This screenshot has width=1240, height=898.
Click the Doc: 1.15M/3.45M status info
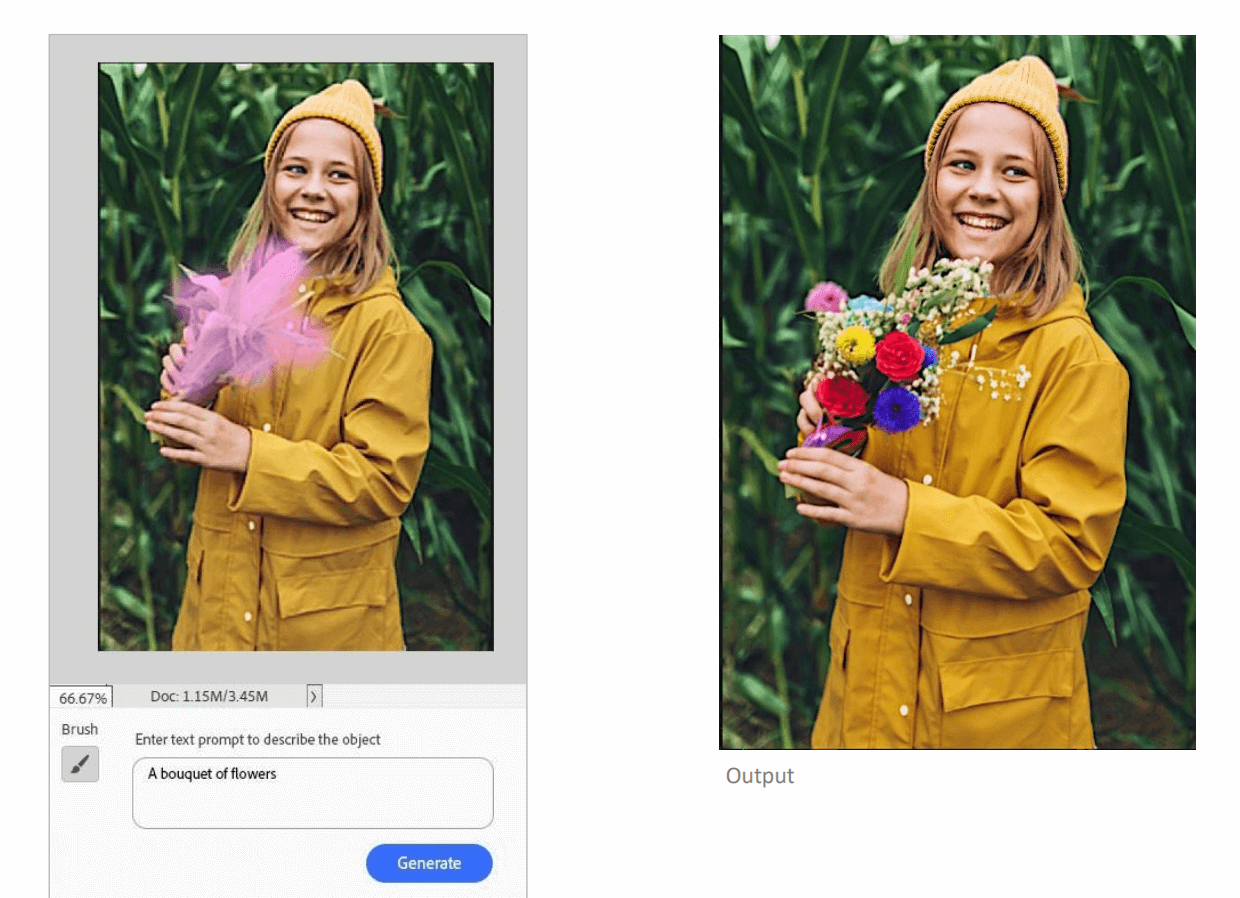click(x=208, y=697)
